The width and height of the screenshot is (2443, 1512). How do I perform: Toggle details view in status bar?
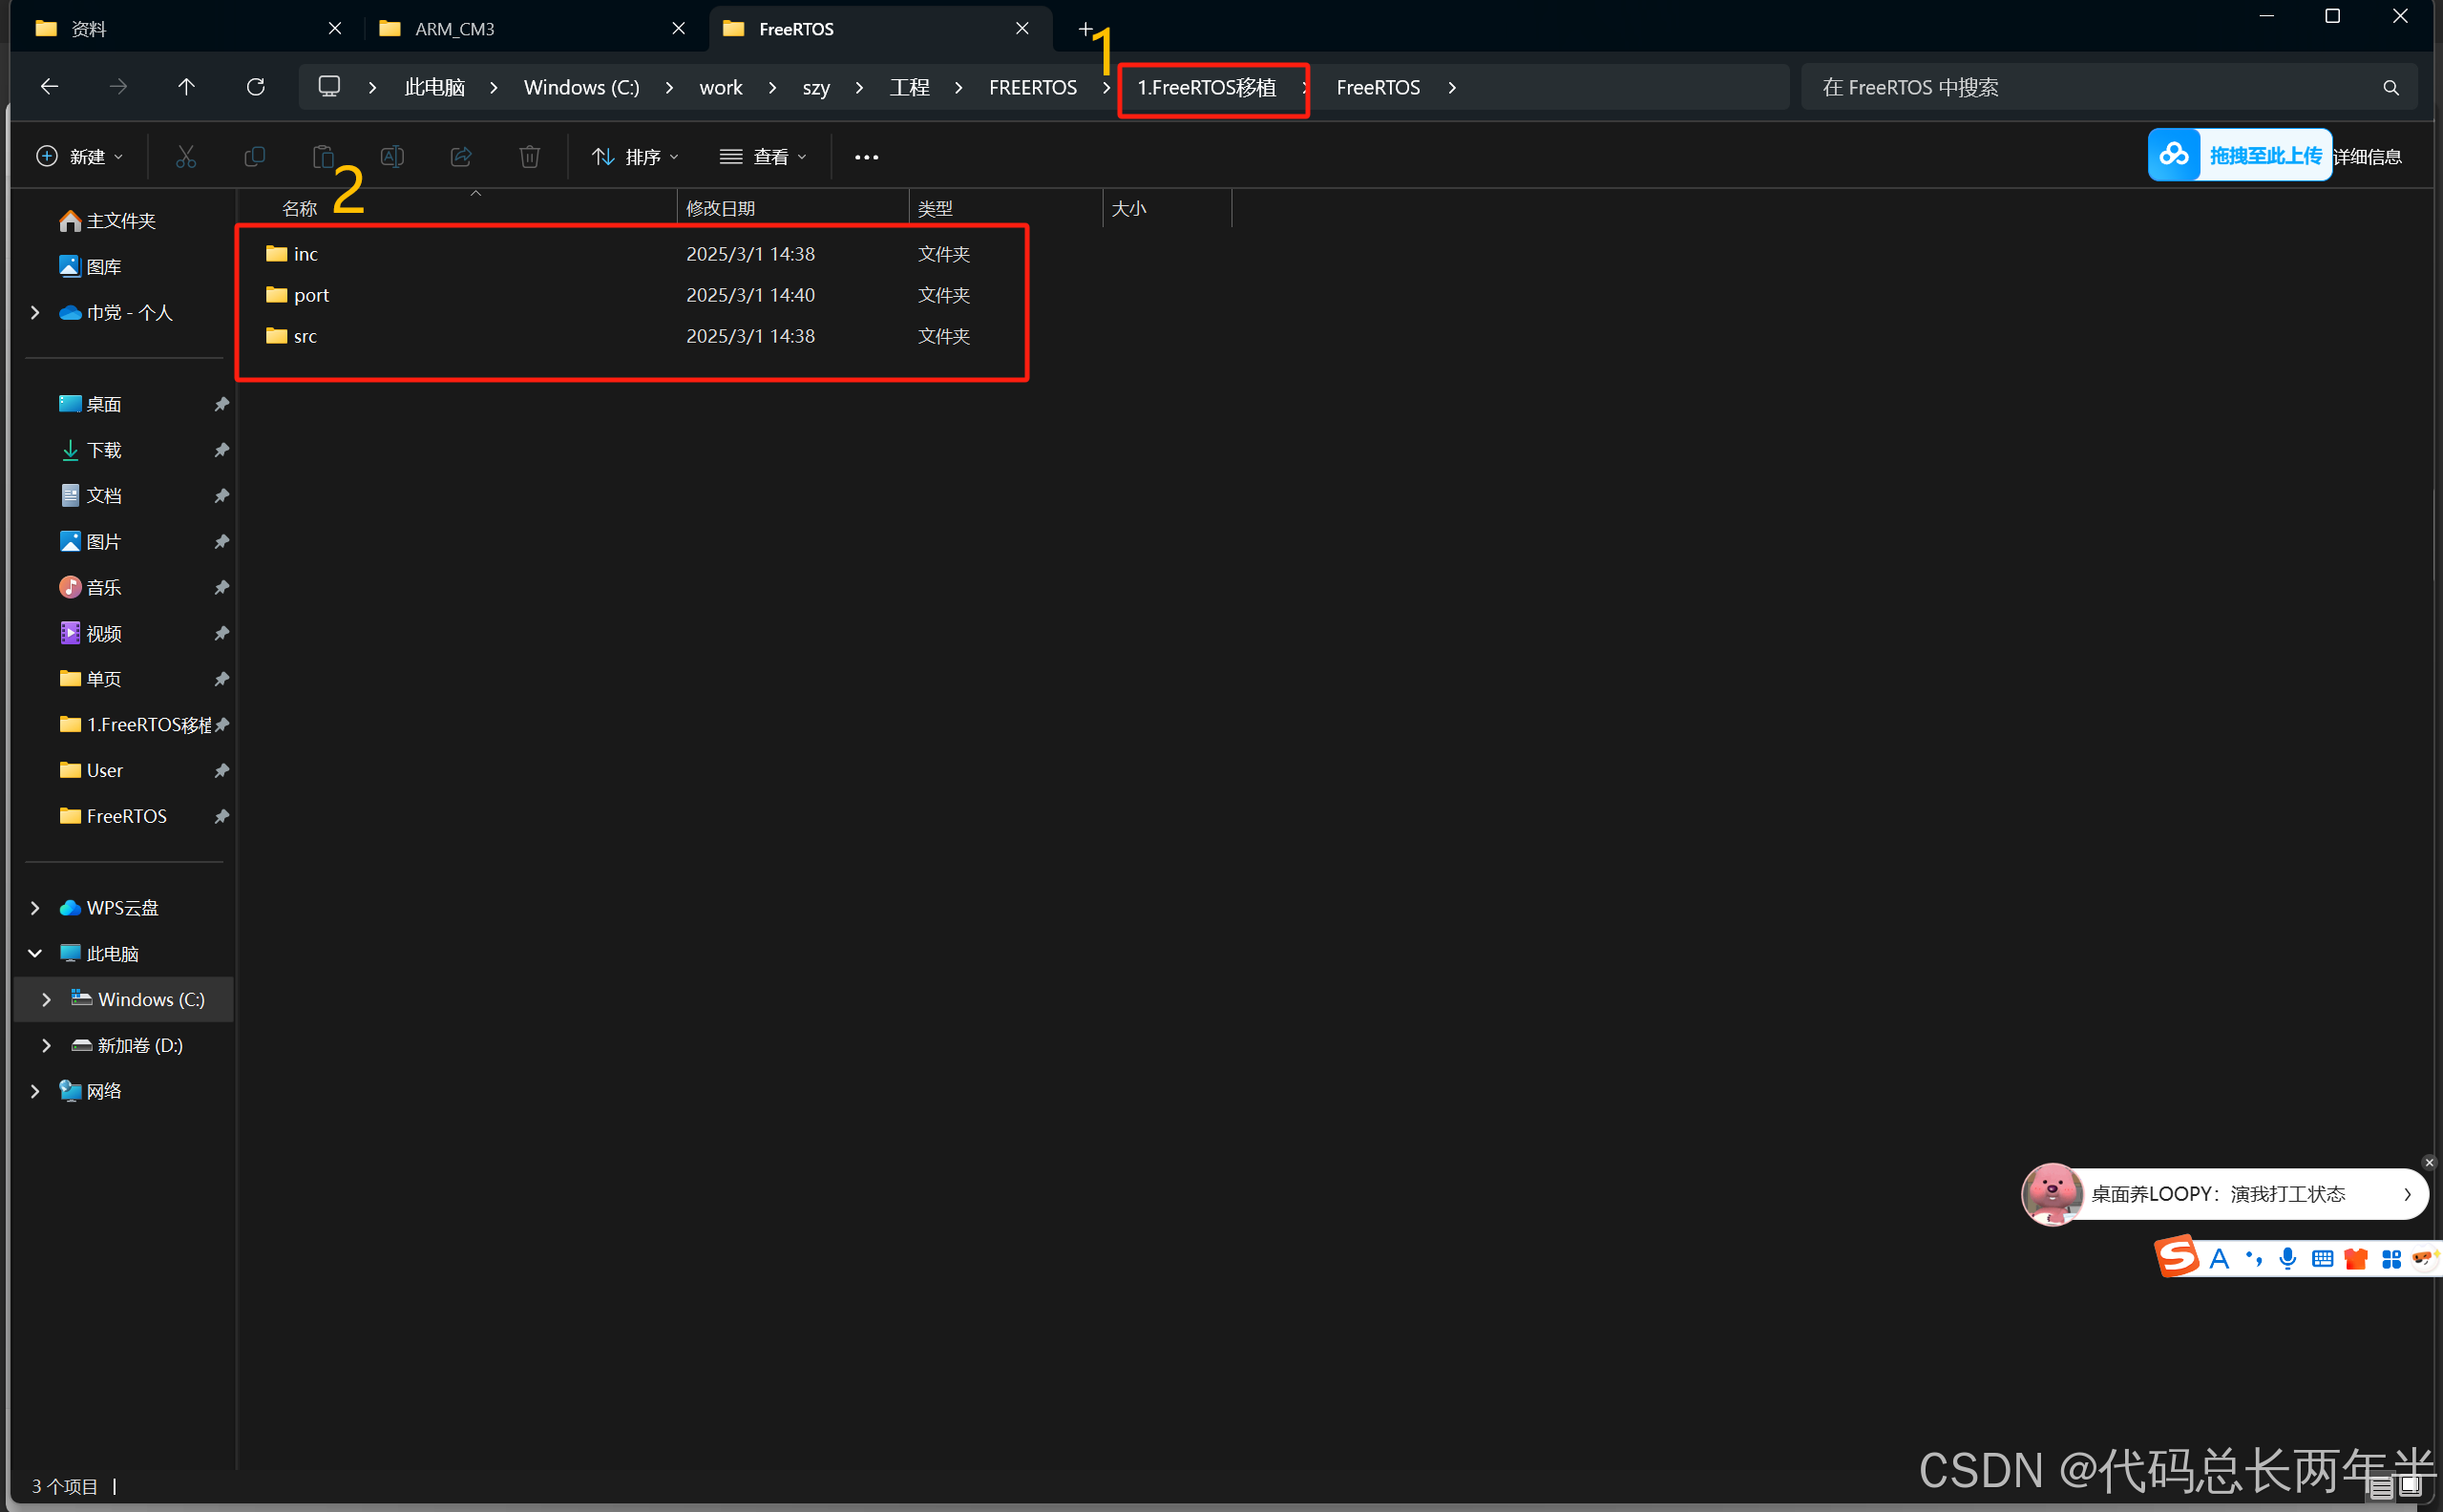pos(2382,1488)
